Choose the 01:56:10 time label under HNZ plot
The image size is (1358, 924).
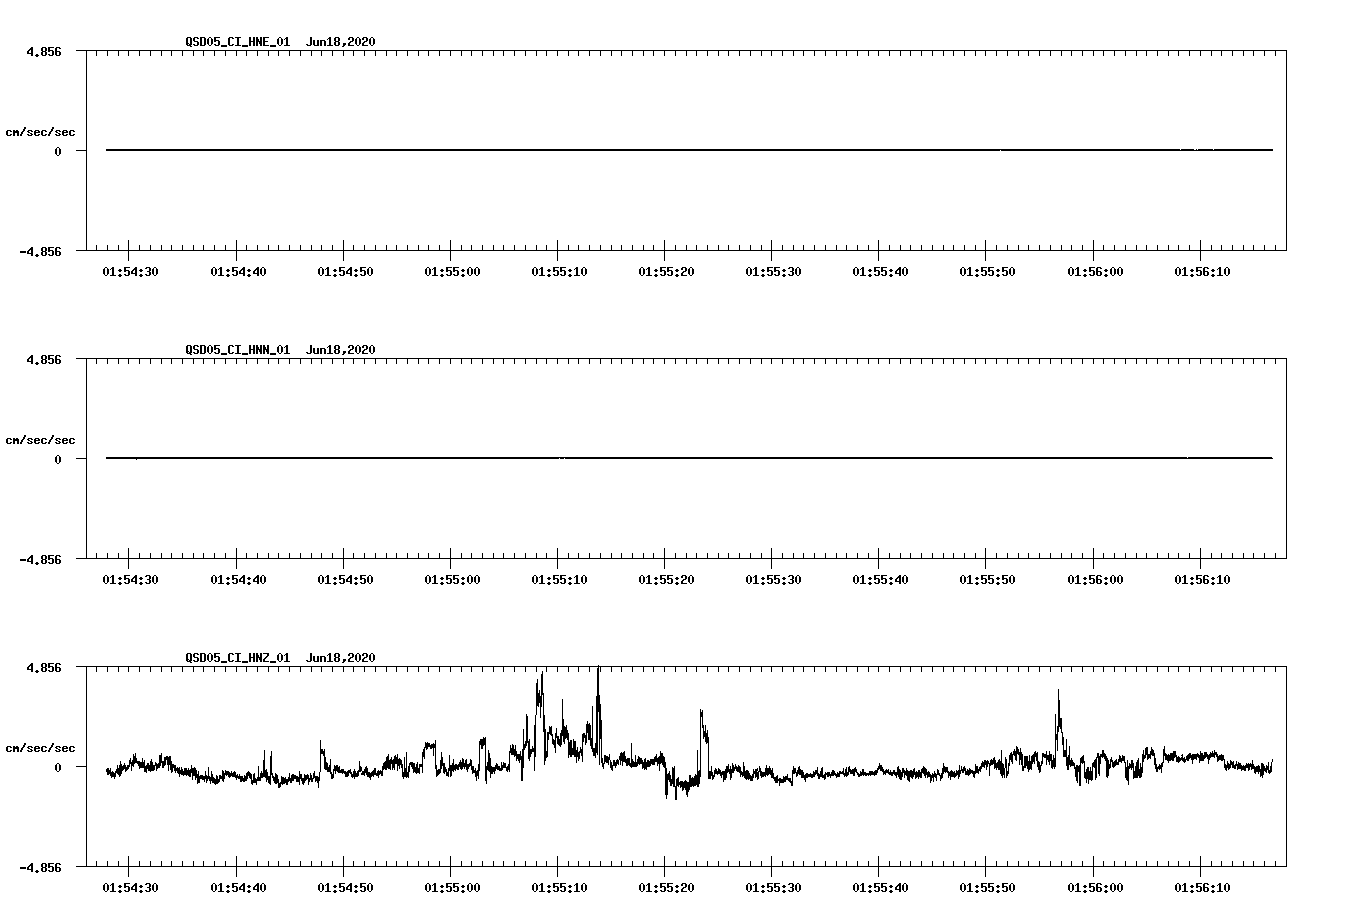coord(1202,888)
